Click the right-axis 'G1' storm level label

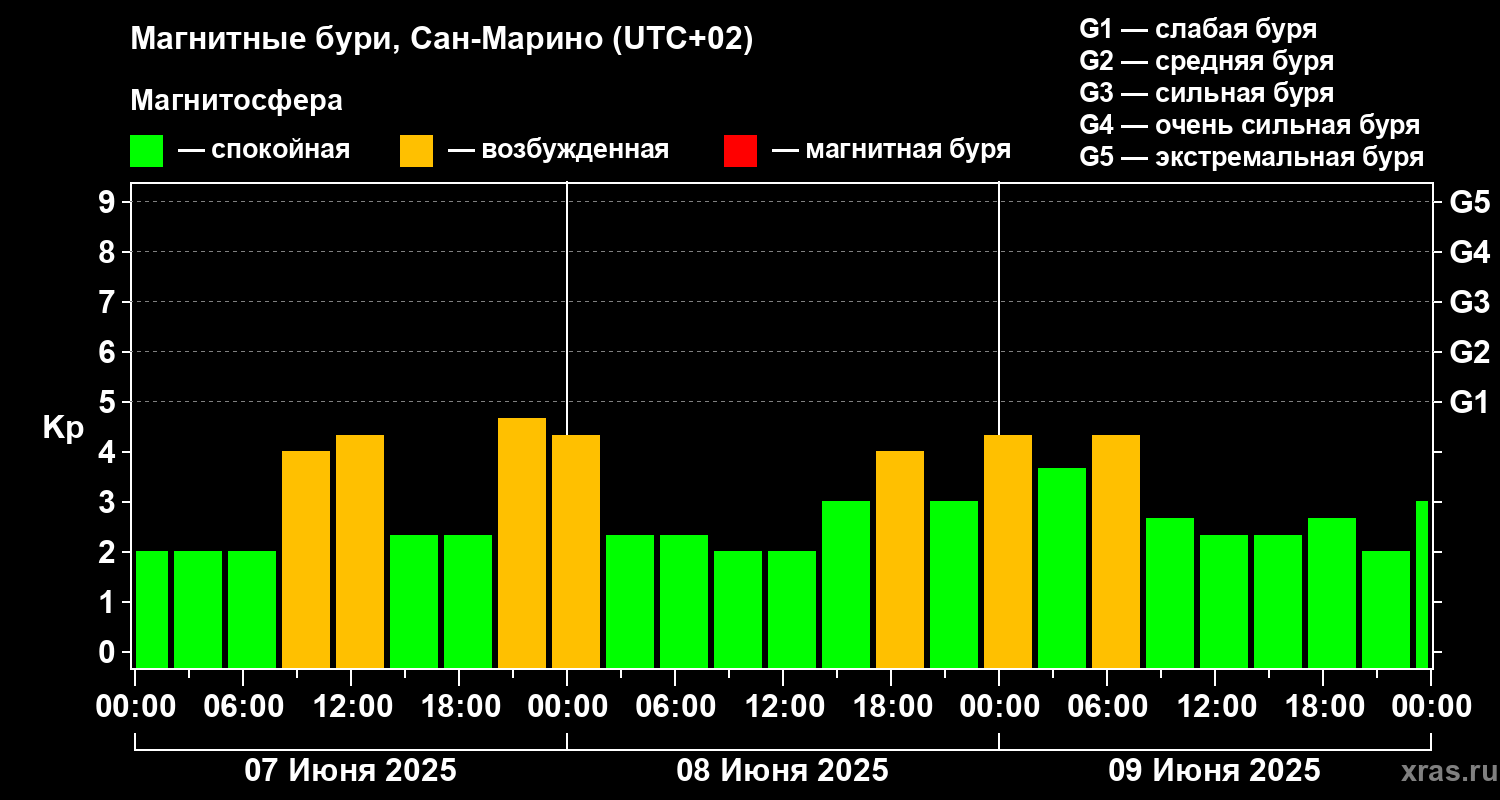(x=1469, y=402)
